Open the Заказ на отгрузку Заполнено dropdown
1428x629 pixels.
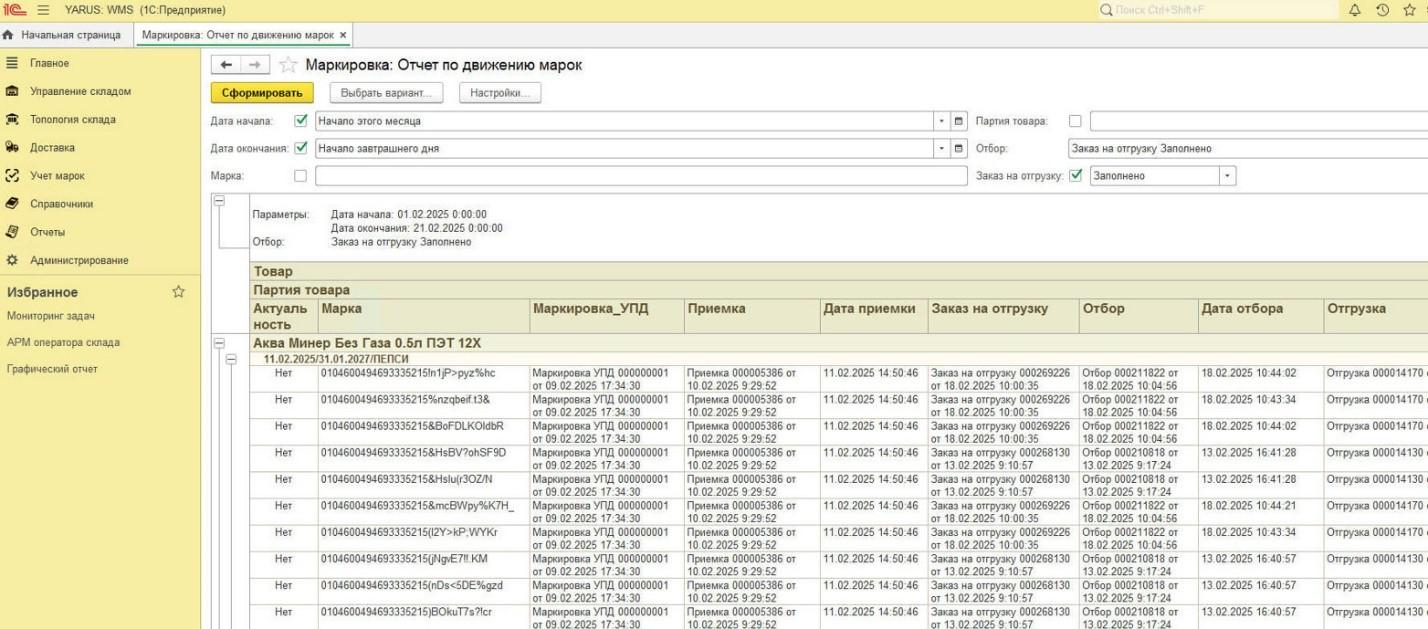point(1228,176)
